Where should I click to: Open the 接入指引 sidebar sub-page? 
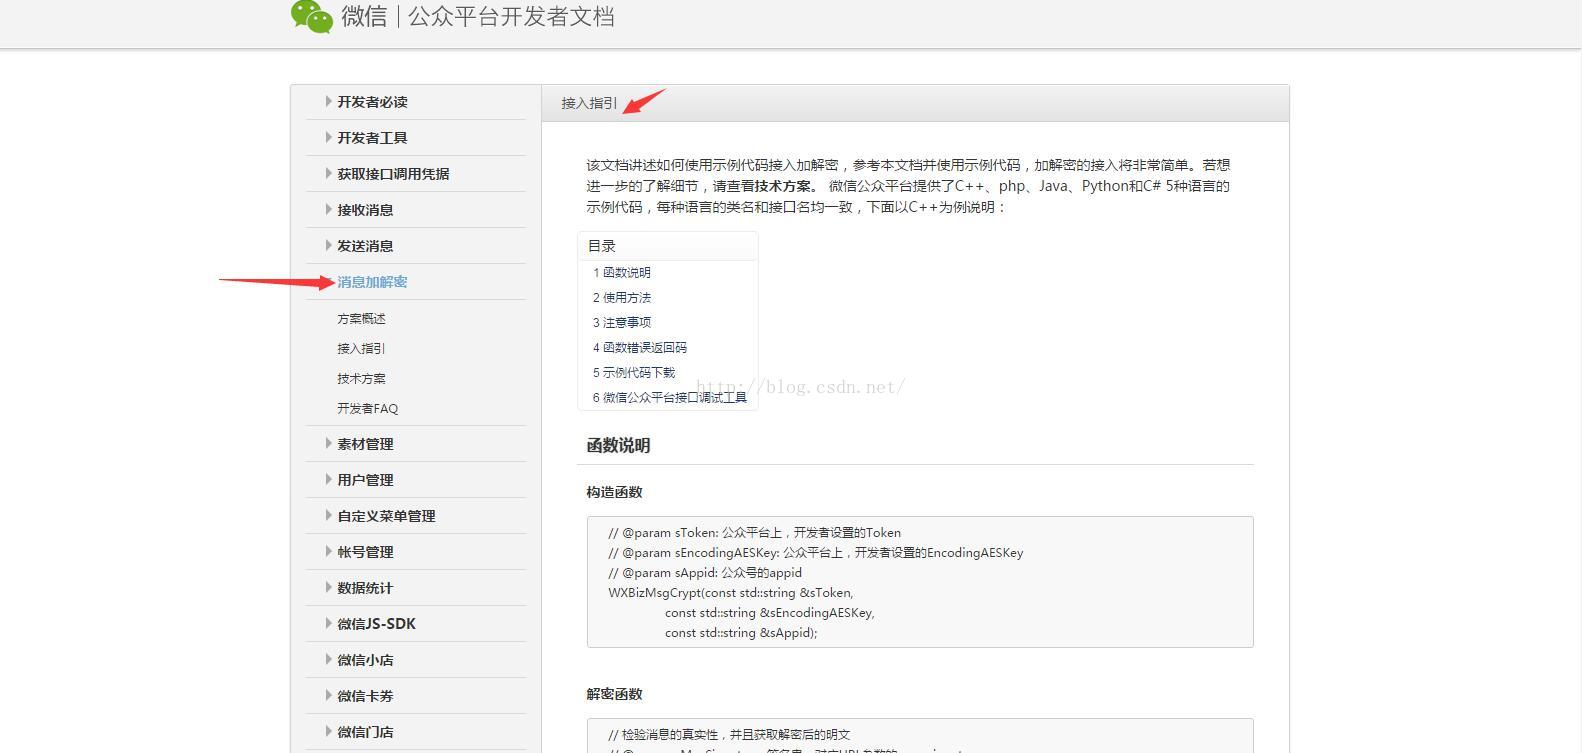361,349
